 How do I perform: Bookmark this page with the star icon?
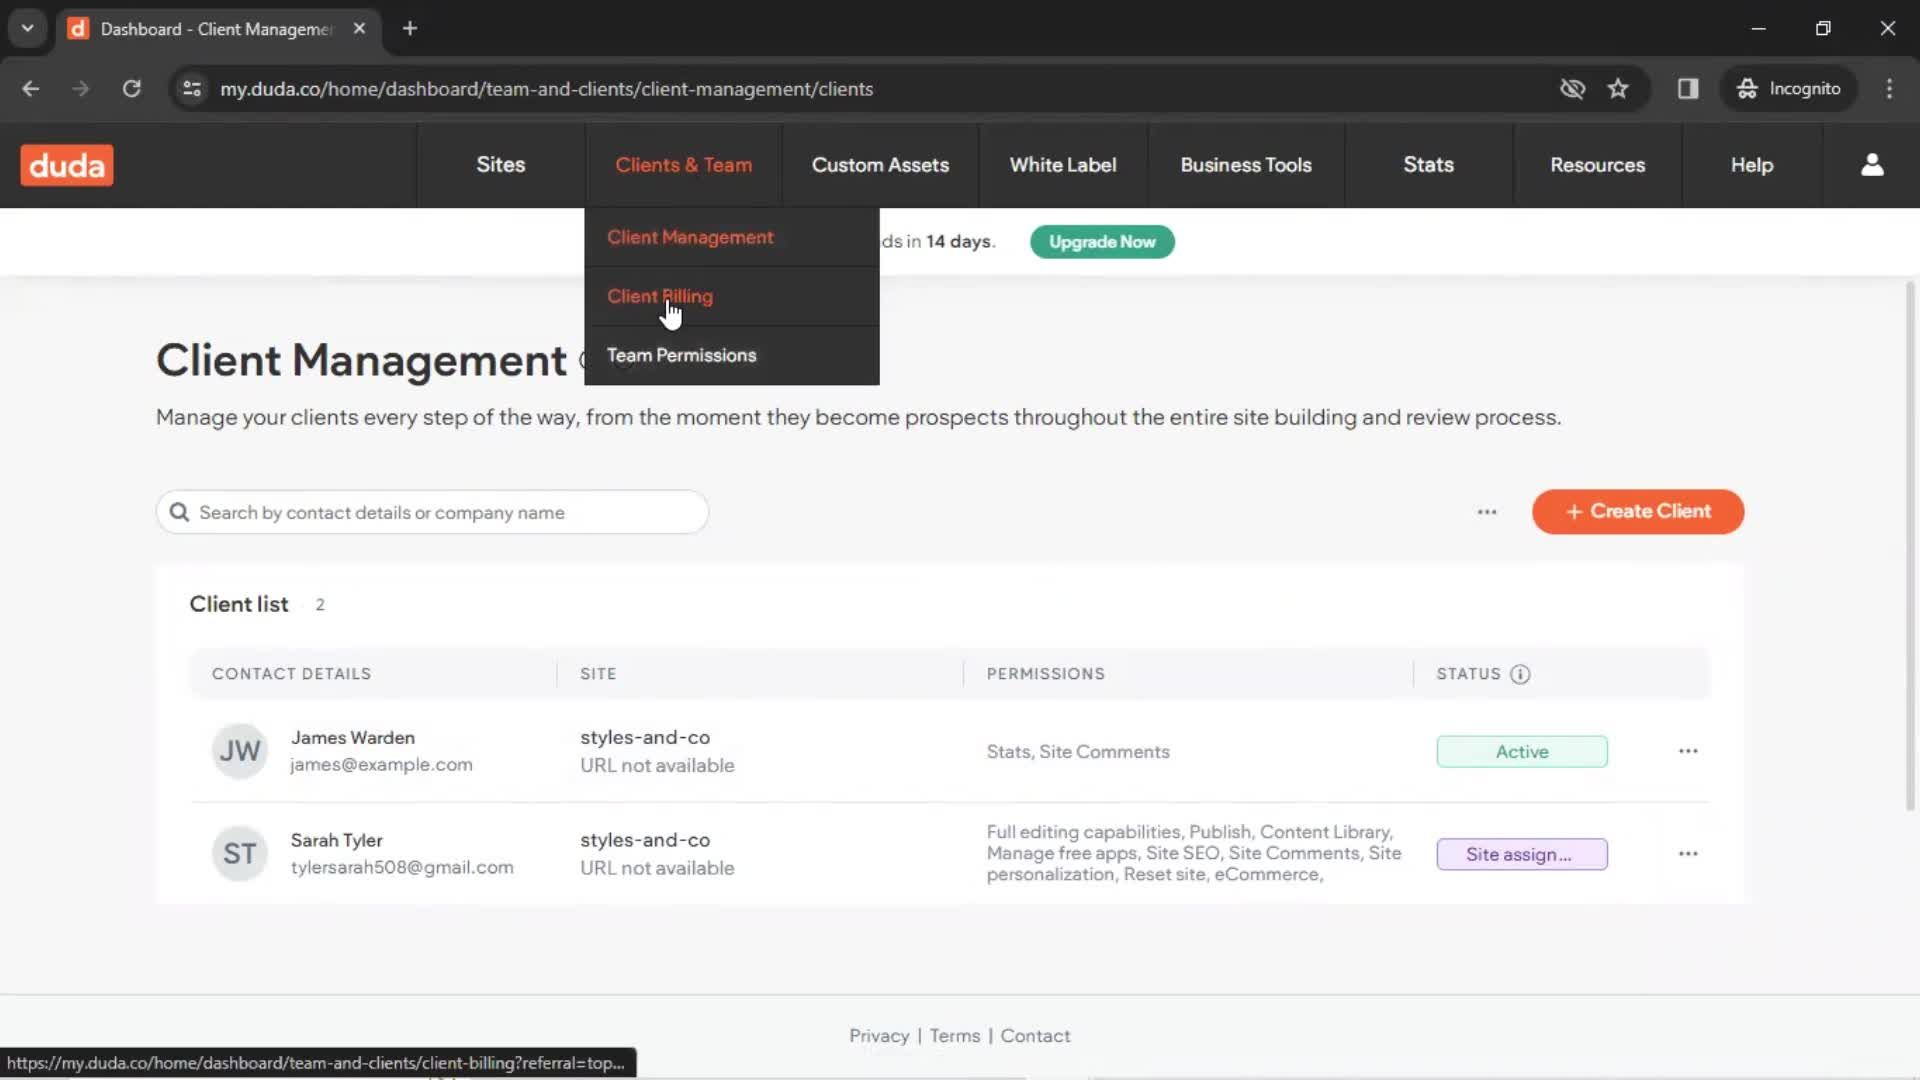[x=1618, y=89]
